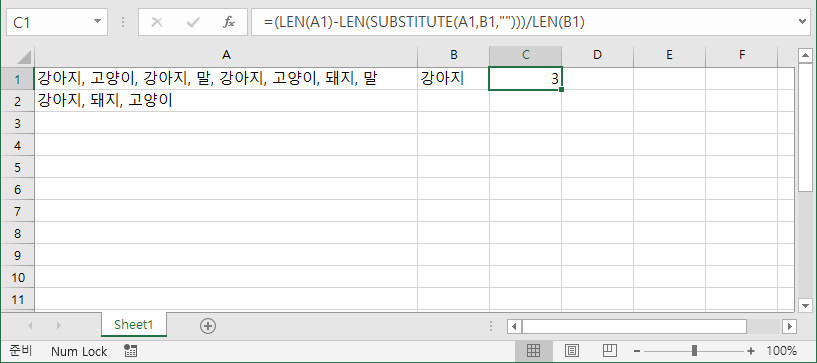This screenshot has width=817, height=363.
Task: Go to the previous sheet tab arrow
Action: (x=30, y=326)
